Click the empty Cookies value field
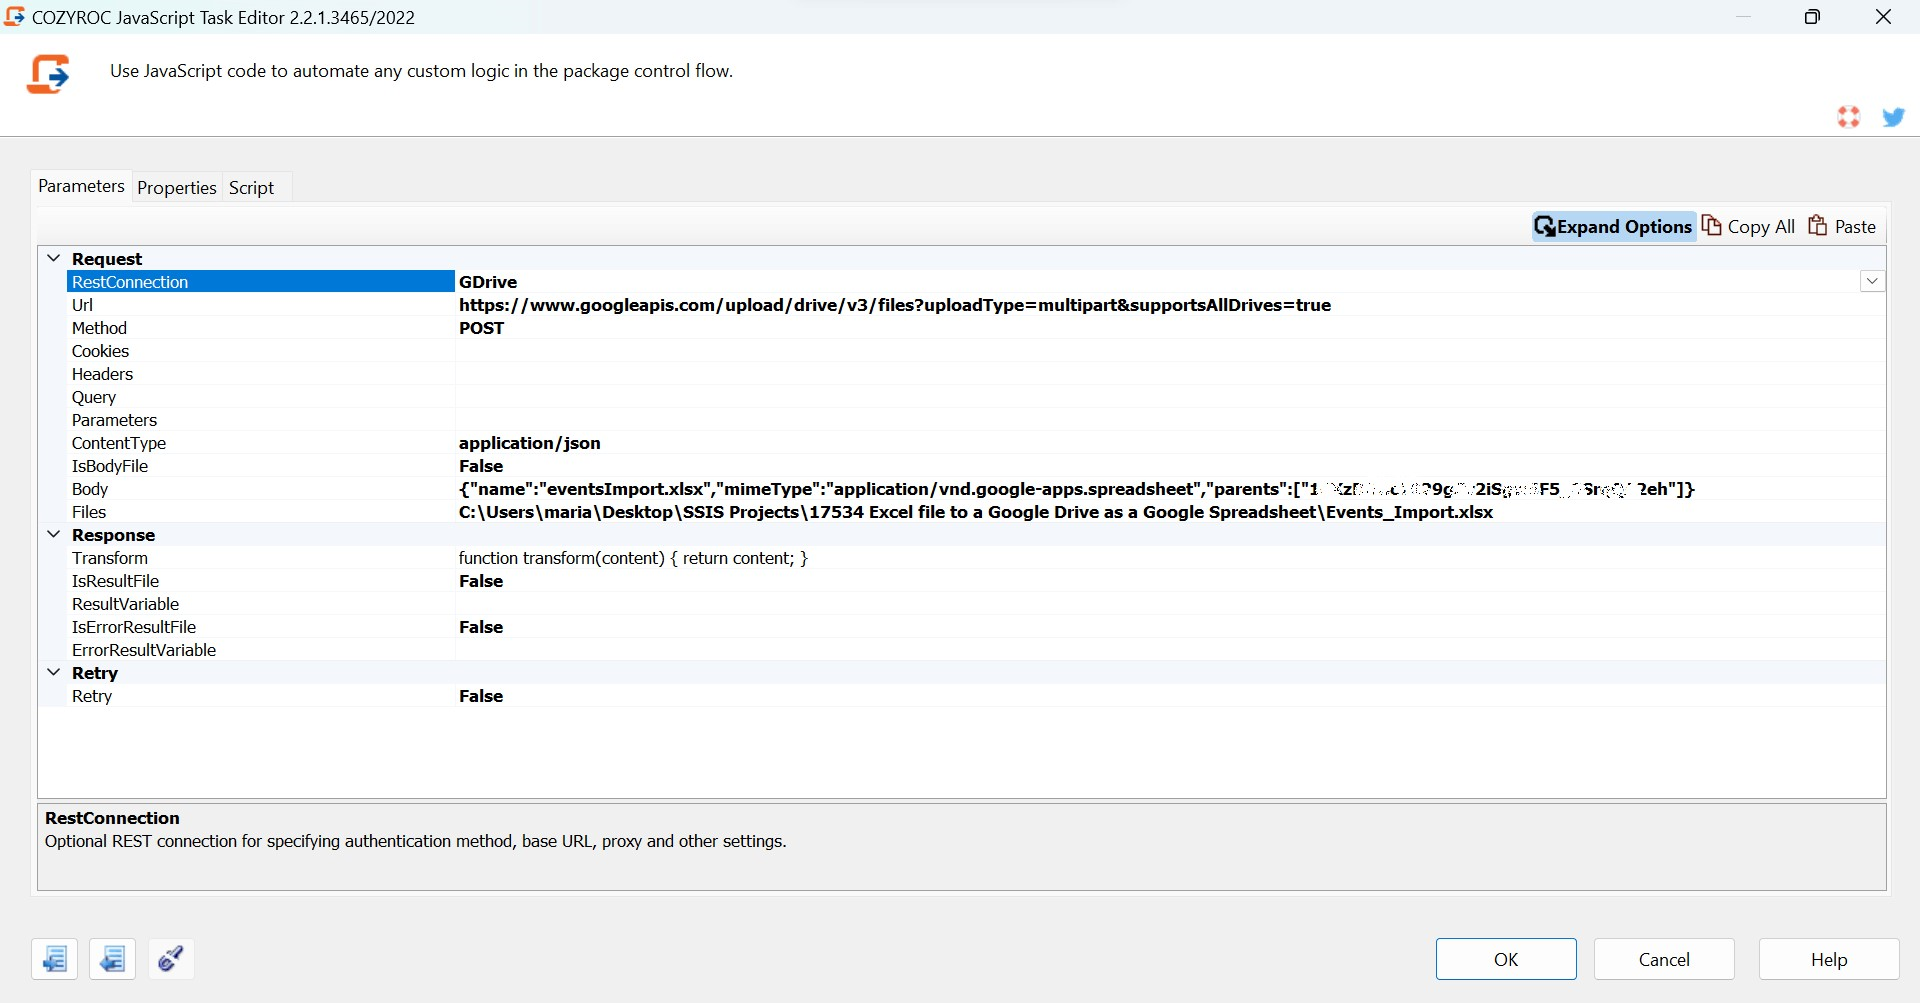The height and width of the screenshot is (1003, 1920). click(x=1170, y=351)
